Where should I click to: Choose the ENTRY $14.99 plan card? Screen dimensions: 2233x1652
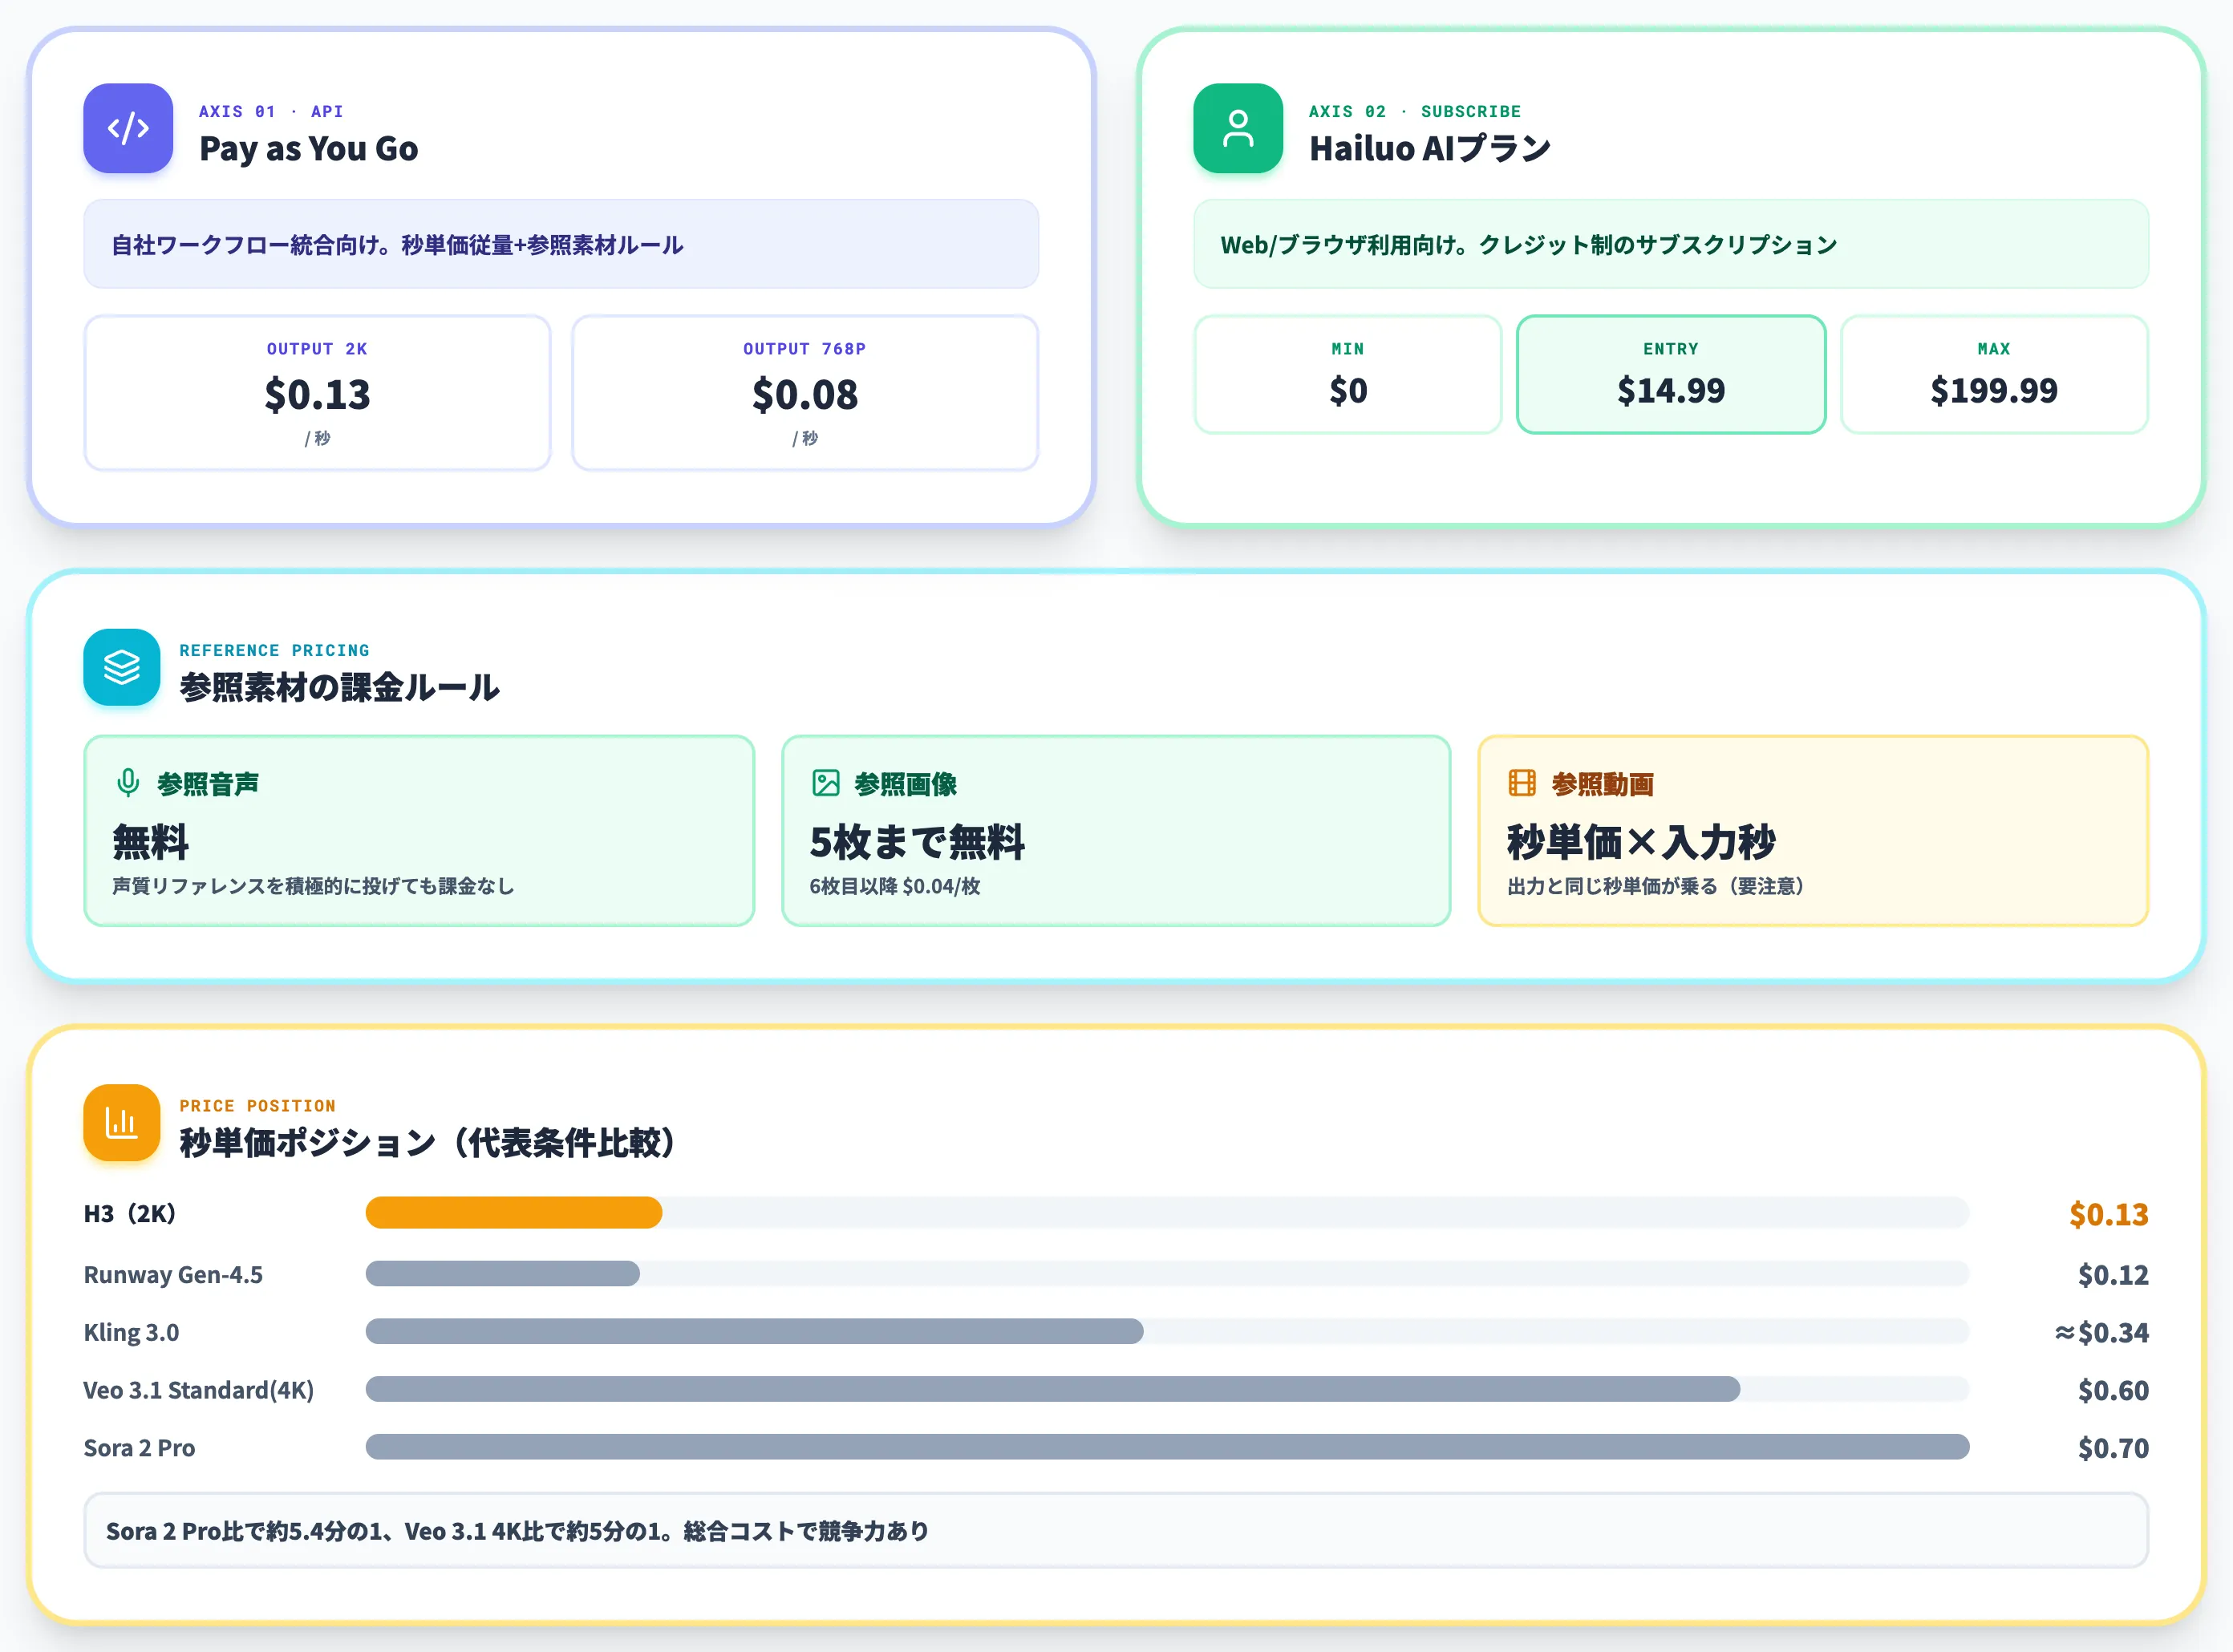[x=1671, y=374]
